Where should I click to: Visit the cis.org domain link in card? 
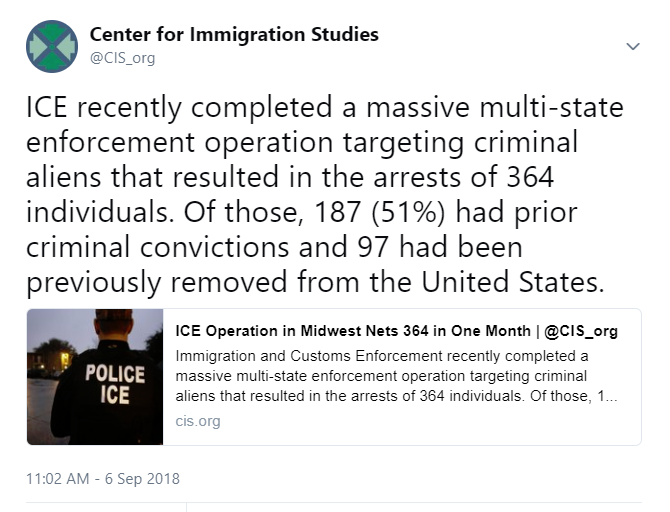point(198,421)
